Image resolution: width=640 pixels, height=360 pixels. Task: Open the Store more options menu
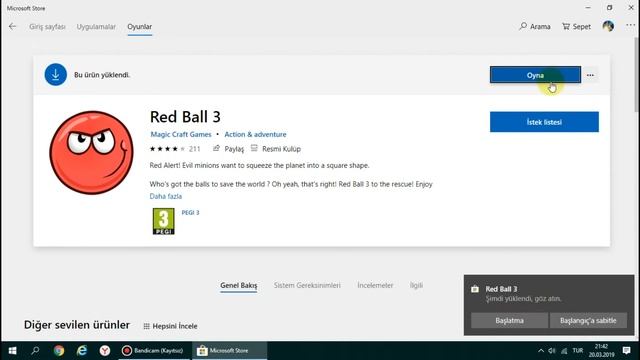[630, 25]
